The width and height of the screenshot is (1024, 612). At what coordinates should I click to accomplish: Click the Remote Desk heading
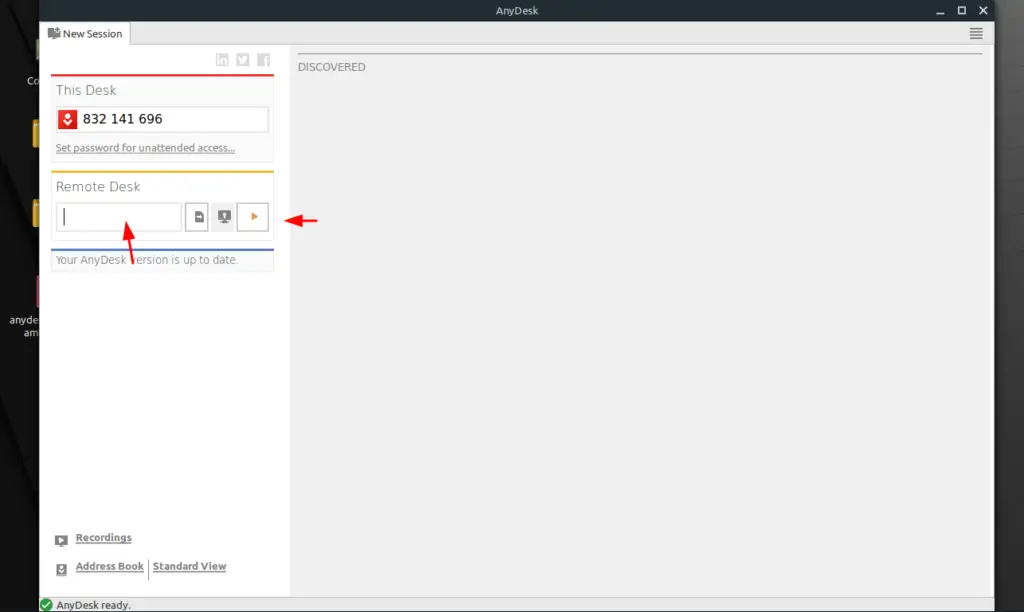click(x=98, y=187)
